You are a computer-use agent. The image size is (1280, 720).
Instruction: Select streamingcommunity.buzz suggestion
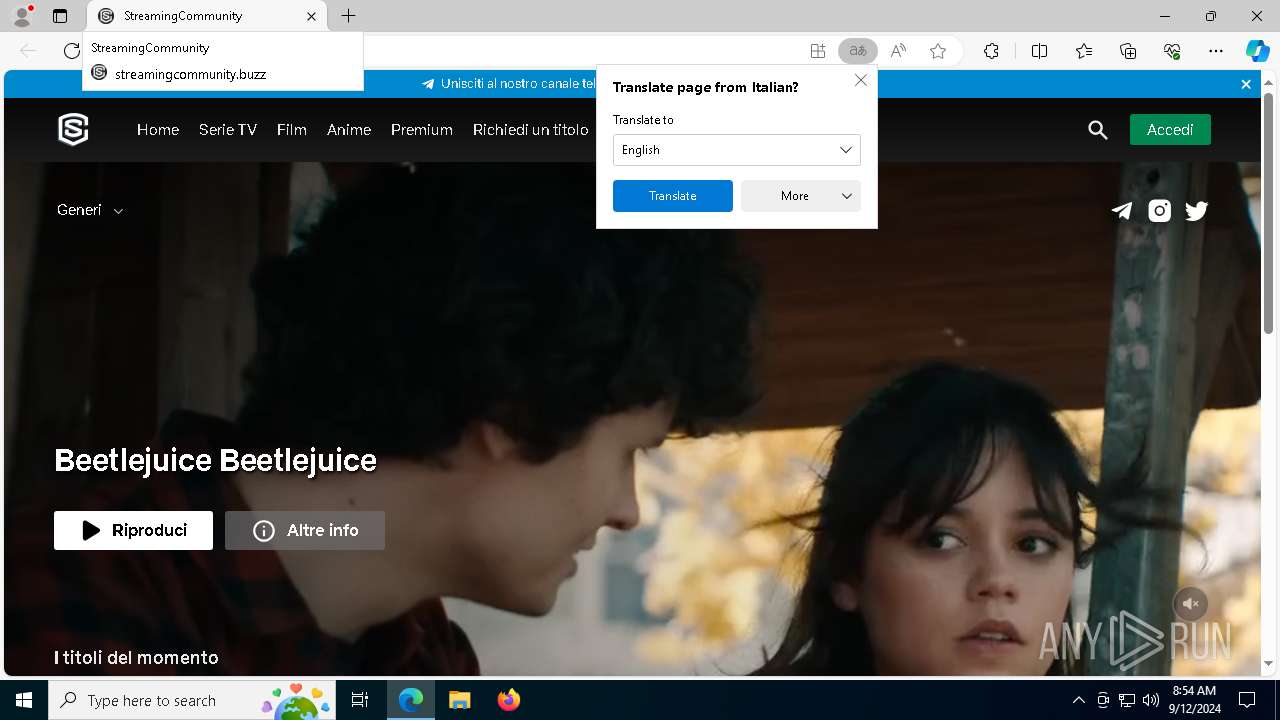point(222,74)
